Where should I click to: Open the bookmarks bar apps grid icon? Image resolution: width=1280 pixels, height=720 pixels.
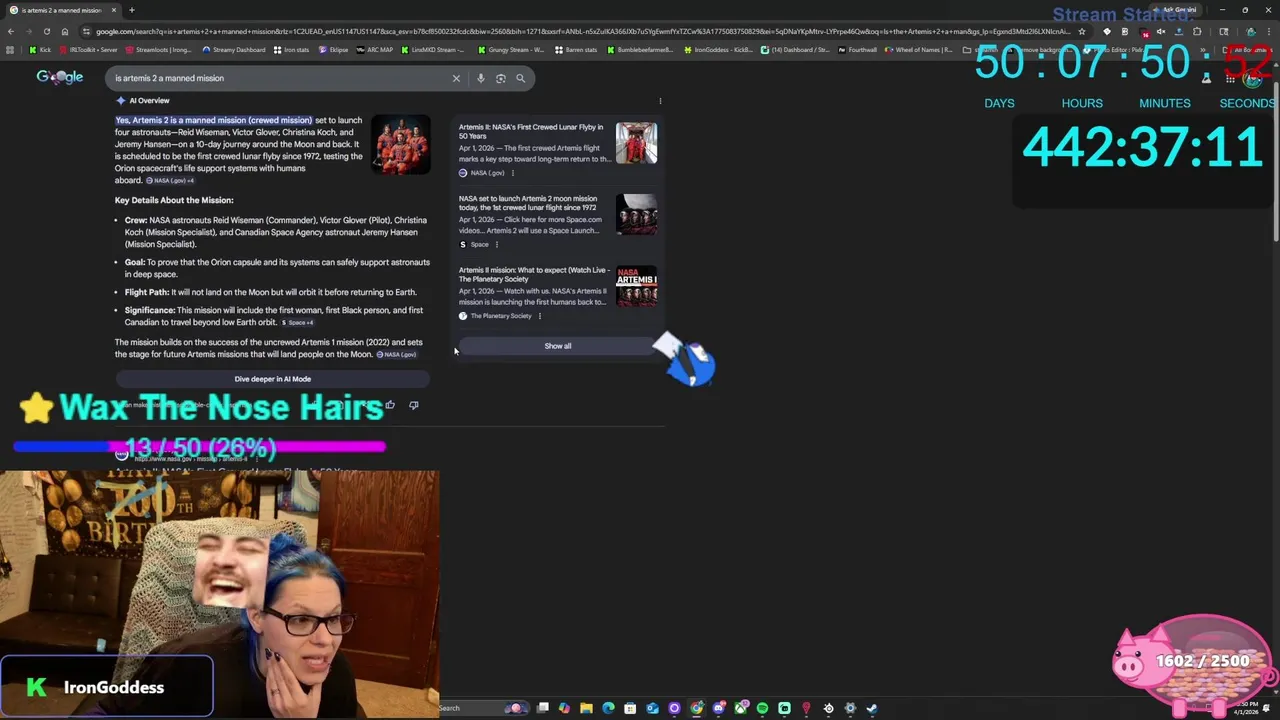point(10,49)
